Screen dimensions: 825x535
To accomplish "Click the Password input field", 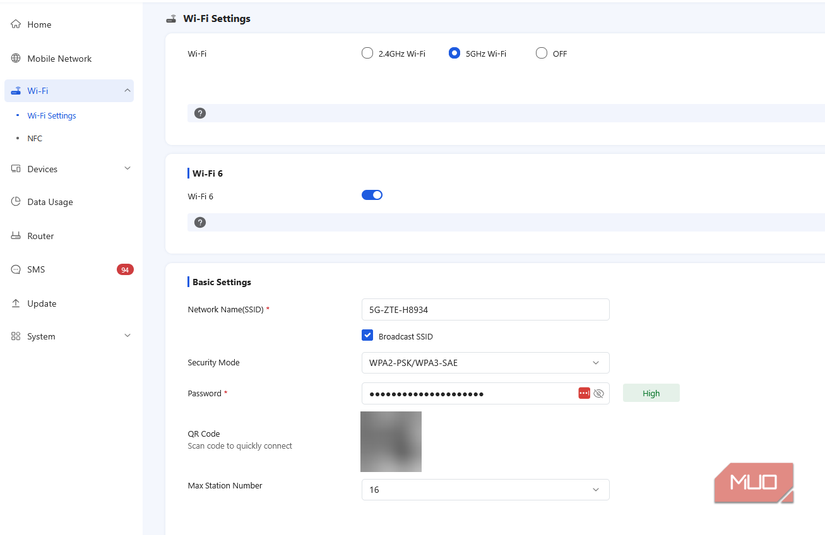I will pyautogui.click(x=485, y=393).
